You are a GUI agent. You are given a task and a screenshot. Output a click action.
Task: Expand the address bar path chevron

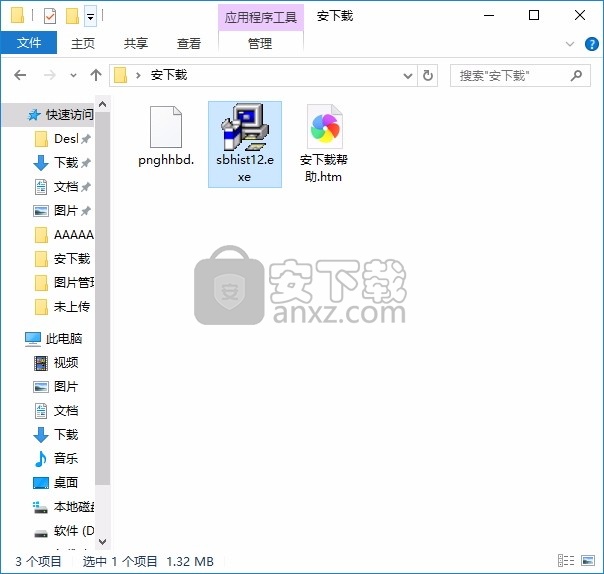pyautogui.click(x=138, y=75)
